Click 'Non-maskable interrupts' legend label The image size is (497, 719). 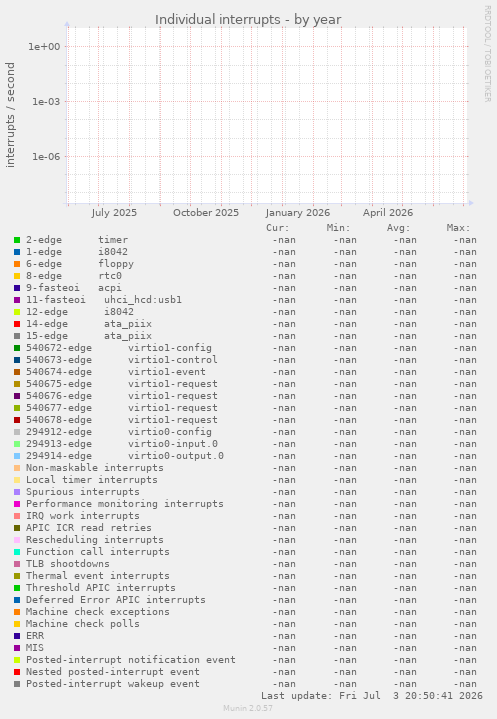(94, 468)
